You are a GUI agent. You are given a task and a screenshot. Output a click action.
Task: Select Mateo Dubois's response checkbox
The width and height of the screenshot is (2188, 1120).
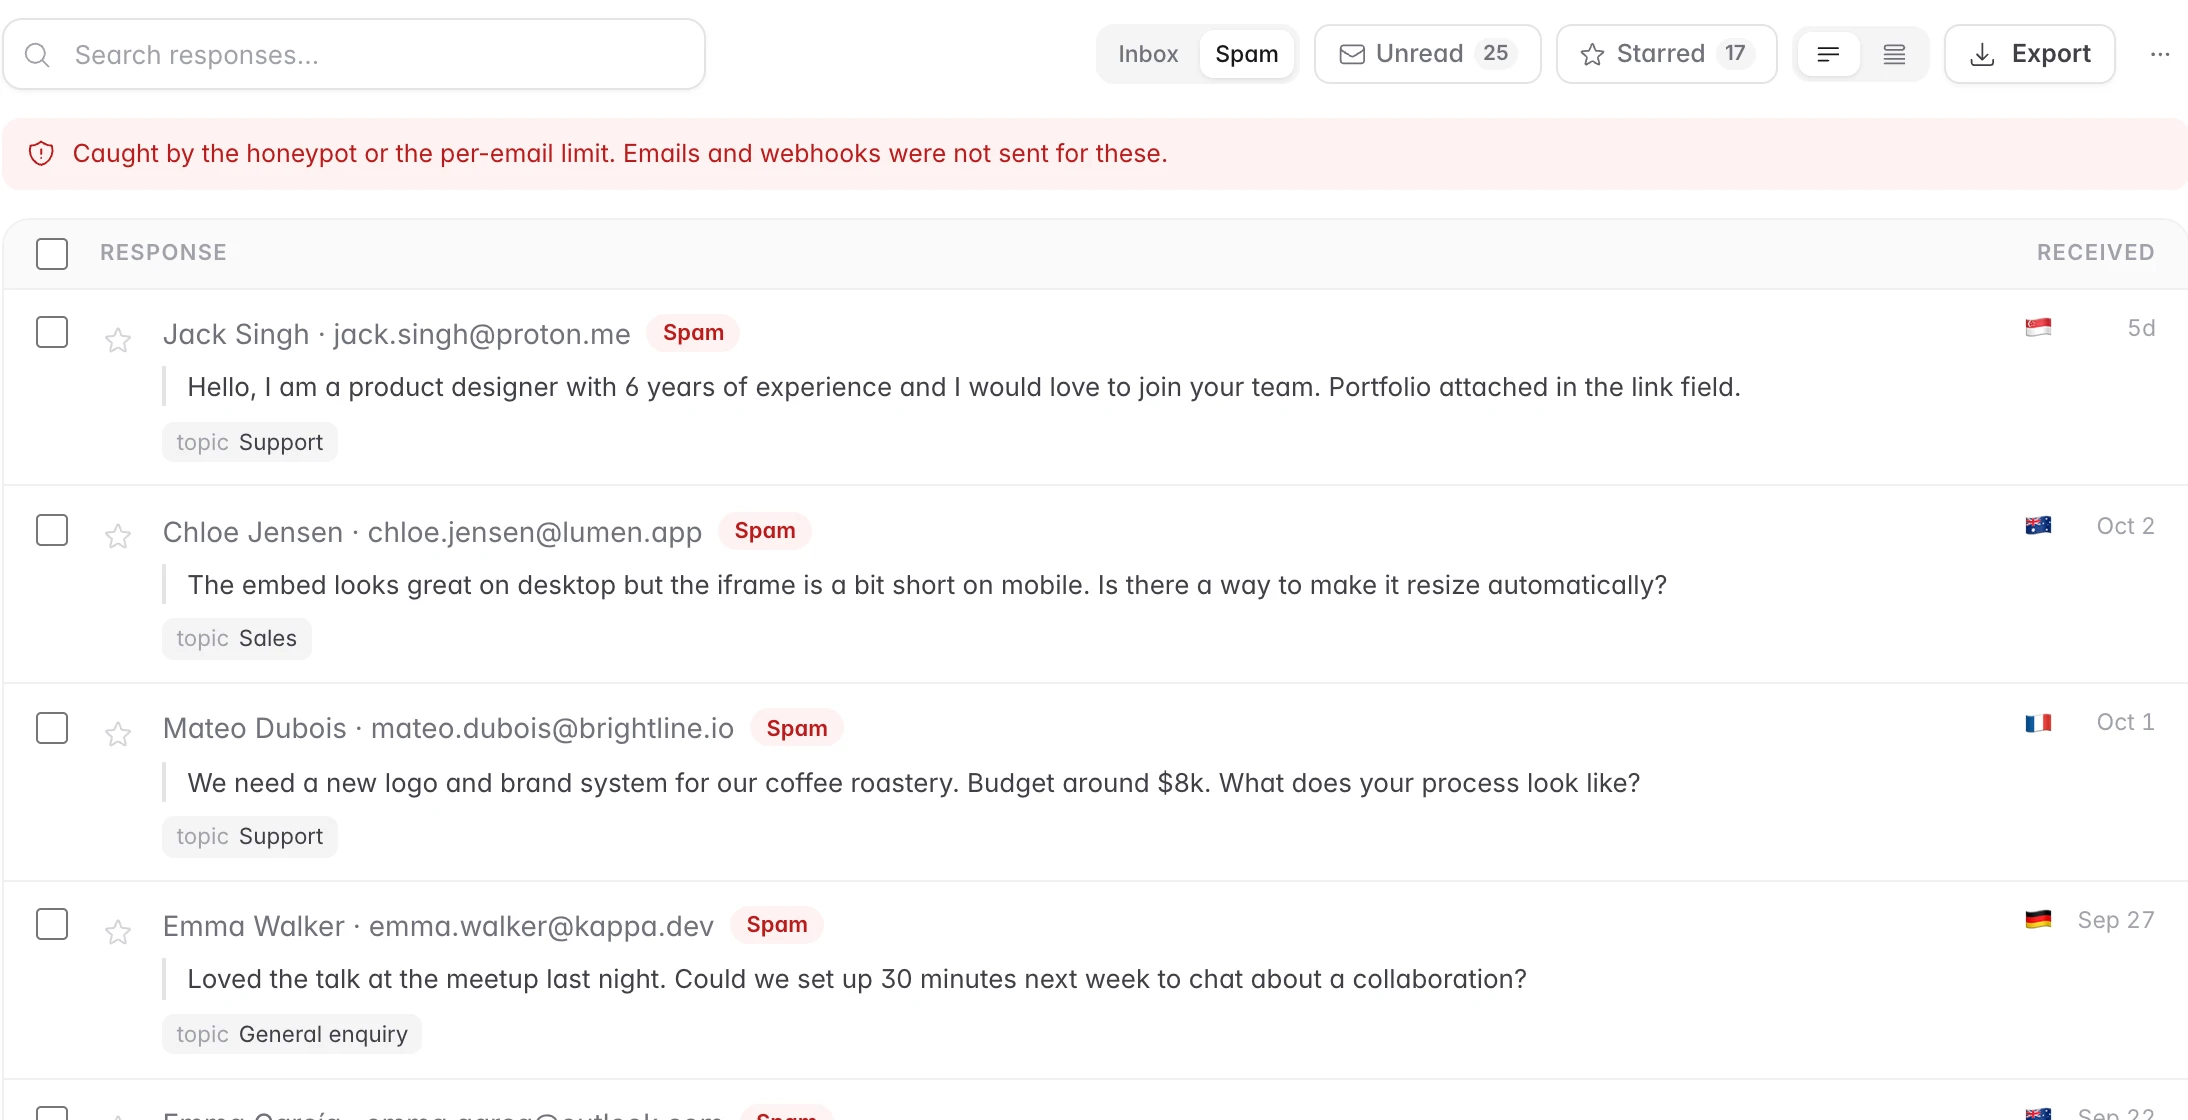[x=52, y=728]
